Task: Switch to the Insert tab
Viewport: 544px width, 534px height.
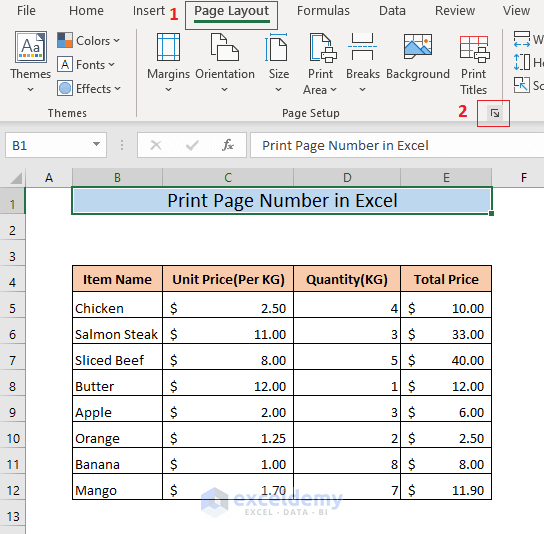Action: click(x=149, y=11)
